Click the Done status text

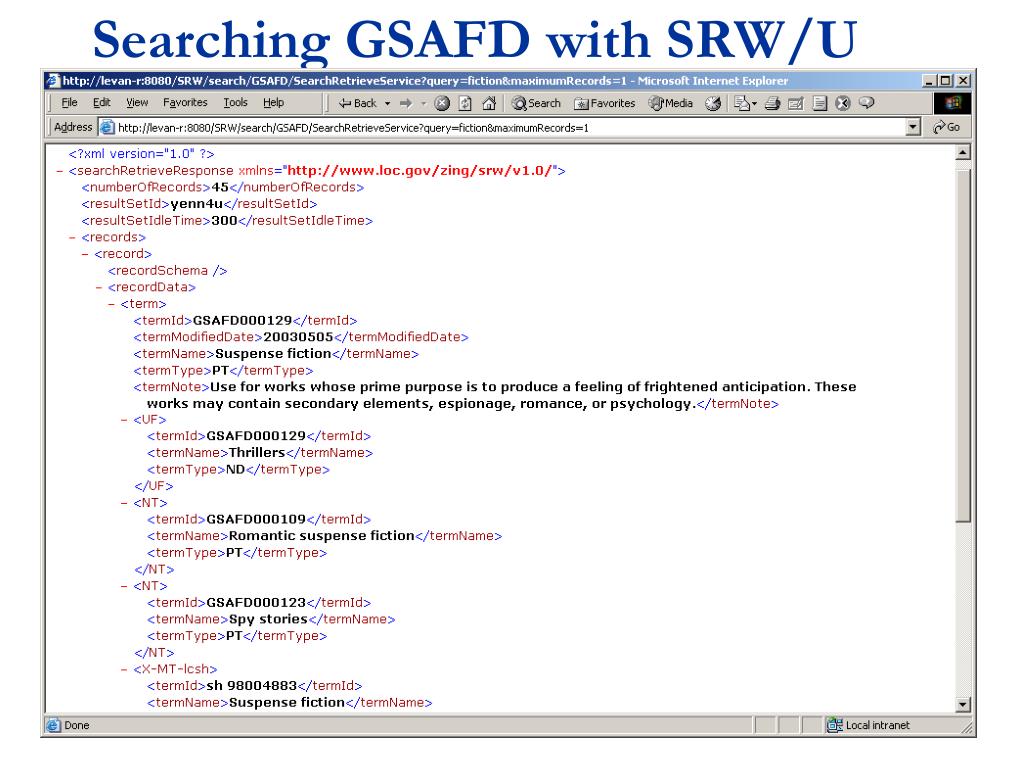tap(76, 726)
